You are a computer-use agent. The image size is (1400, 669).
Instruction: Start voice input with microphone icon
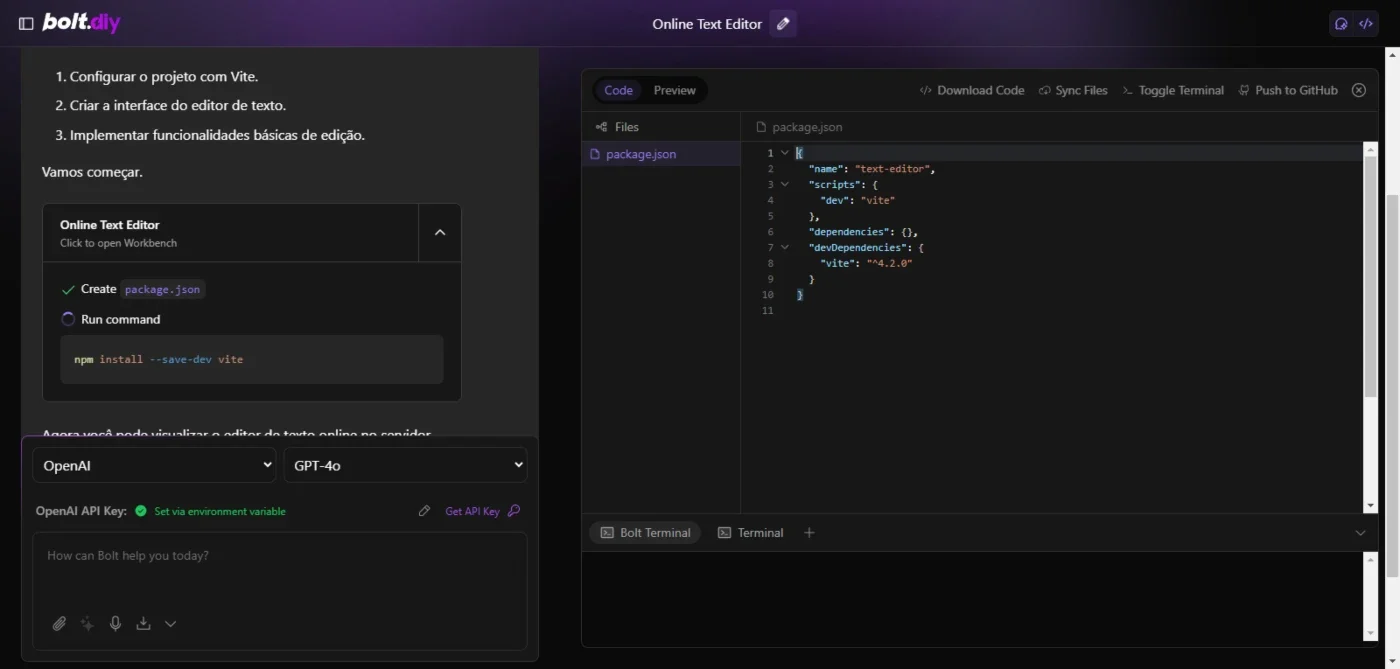[115, 623]
